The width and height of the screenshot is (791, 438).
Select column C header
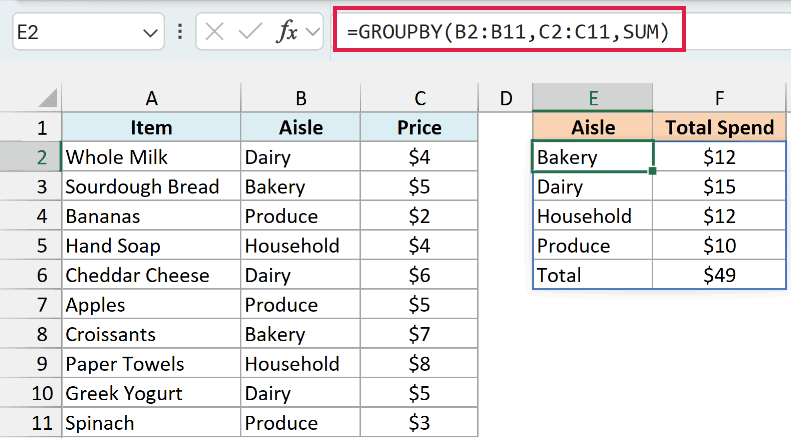[x=419, y=98]
